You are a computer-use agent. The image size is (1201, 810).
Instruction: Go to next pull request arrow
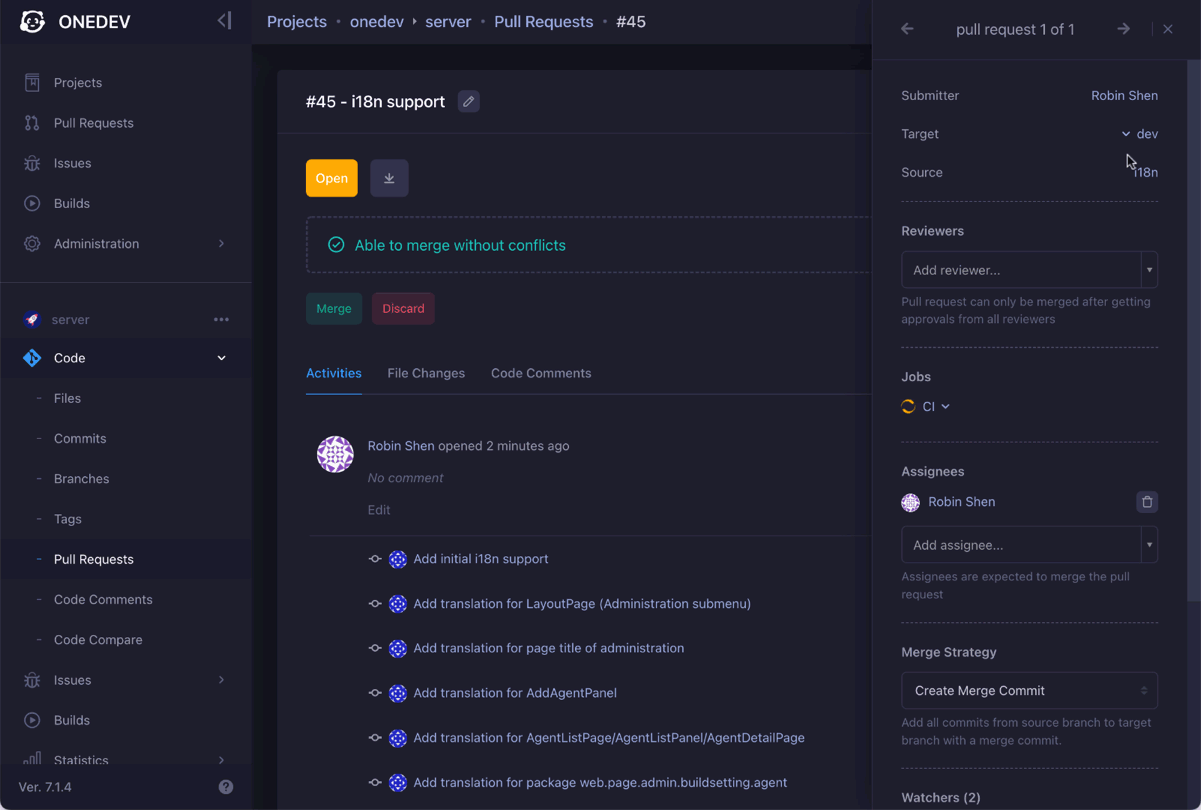click(1124, 29)
